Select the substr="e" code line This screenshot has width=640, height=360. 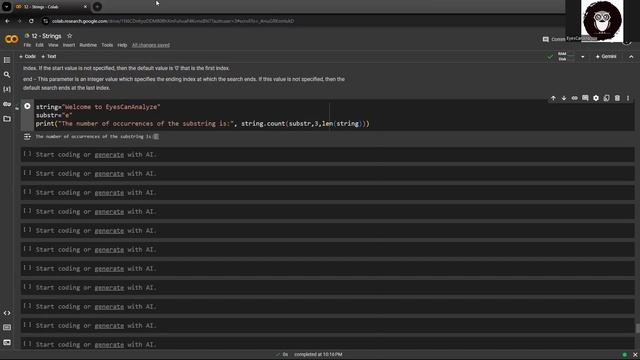click(x=54, y=115)
